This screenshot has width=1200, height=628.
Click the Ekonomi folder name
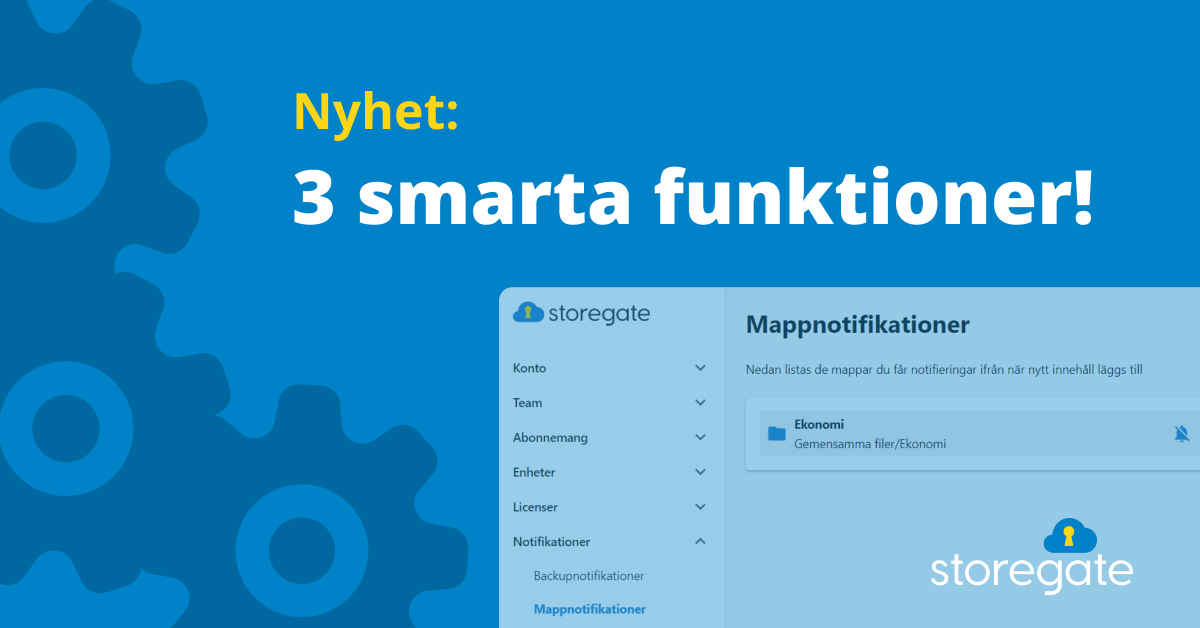coord(819,424)
